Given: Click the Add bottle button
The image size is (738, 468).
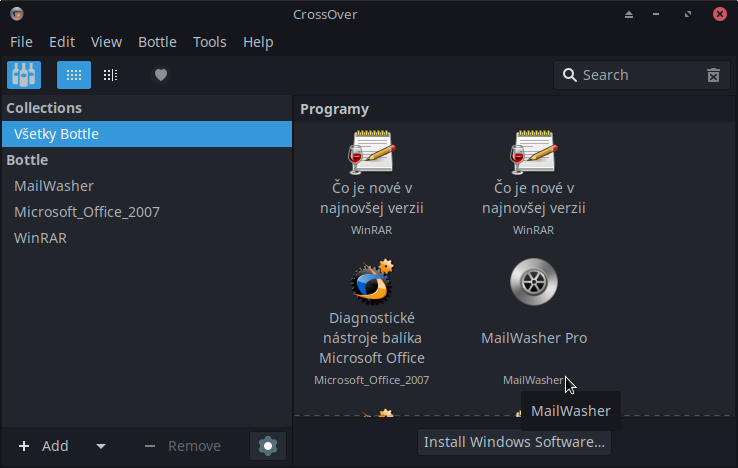Looking at the screenshot, I should [44, 446].
